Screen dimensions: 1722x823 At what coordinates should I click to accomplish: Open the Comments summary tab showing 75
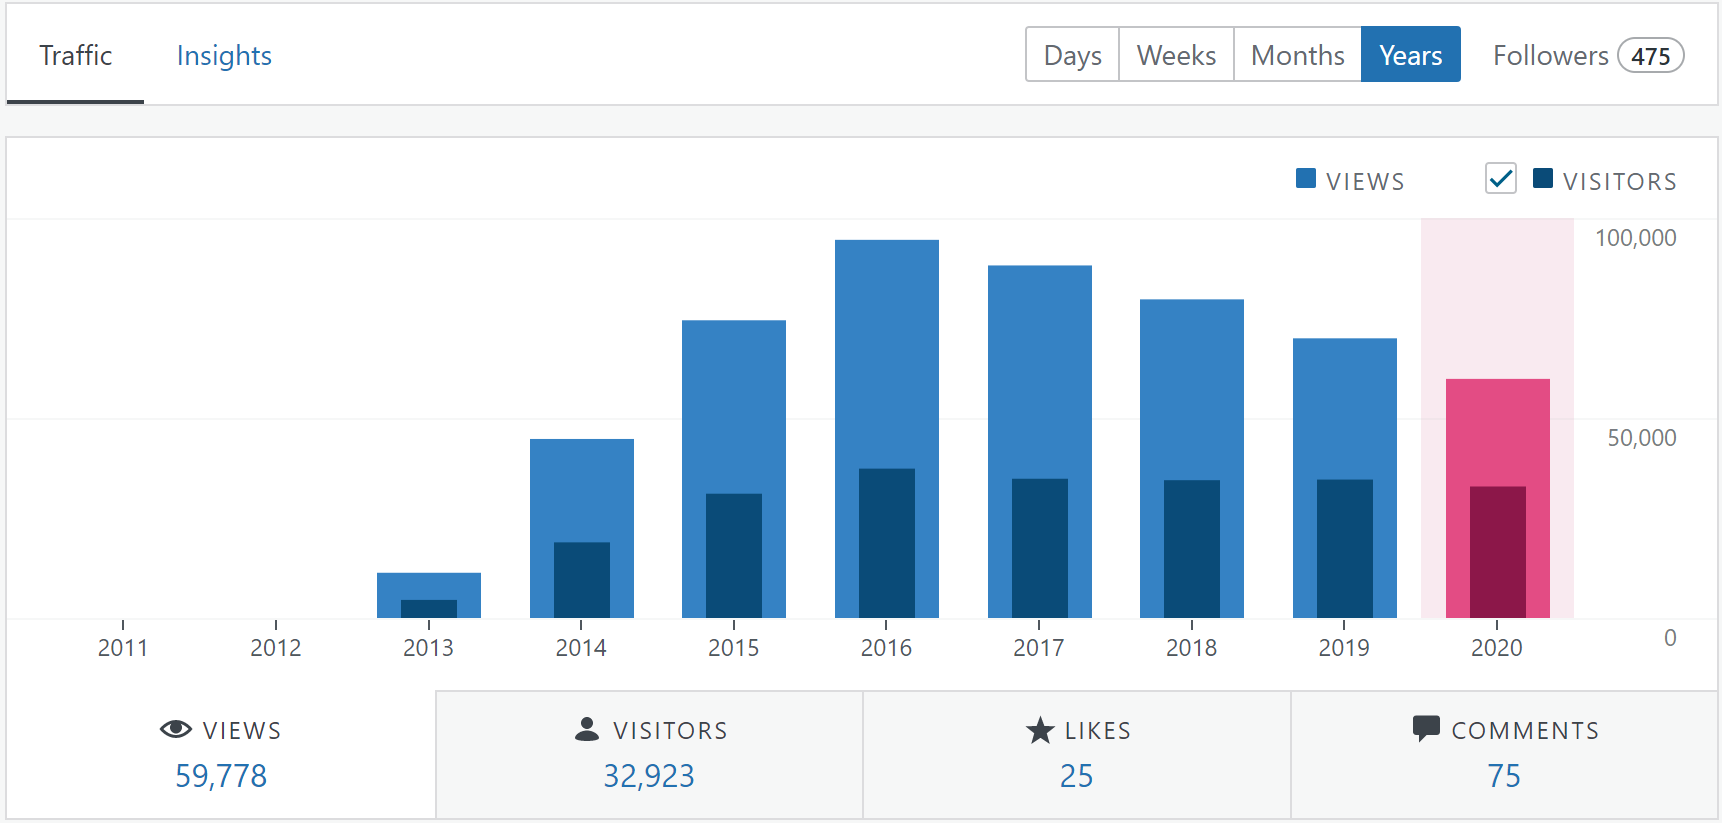click(x=1504, y=755)
